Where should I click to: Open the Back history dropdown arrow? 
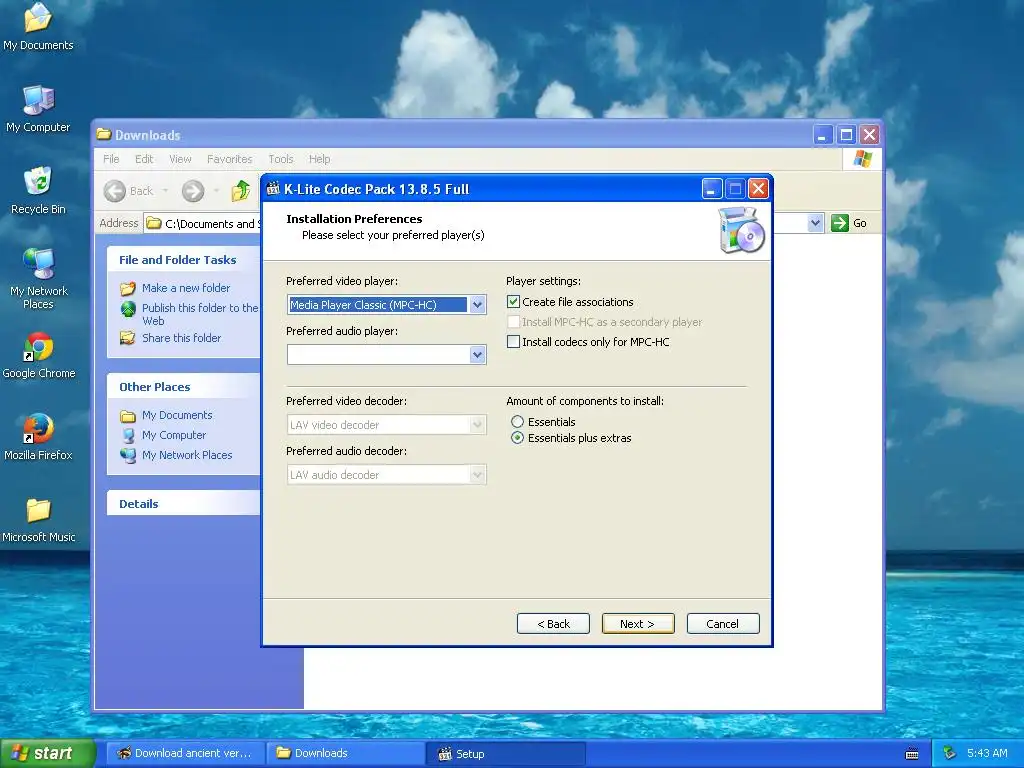(x=165, y=191)
